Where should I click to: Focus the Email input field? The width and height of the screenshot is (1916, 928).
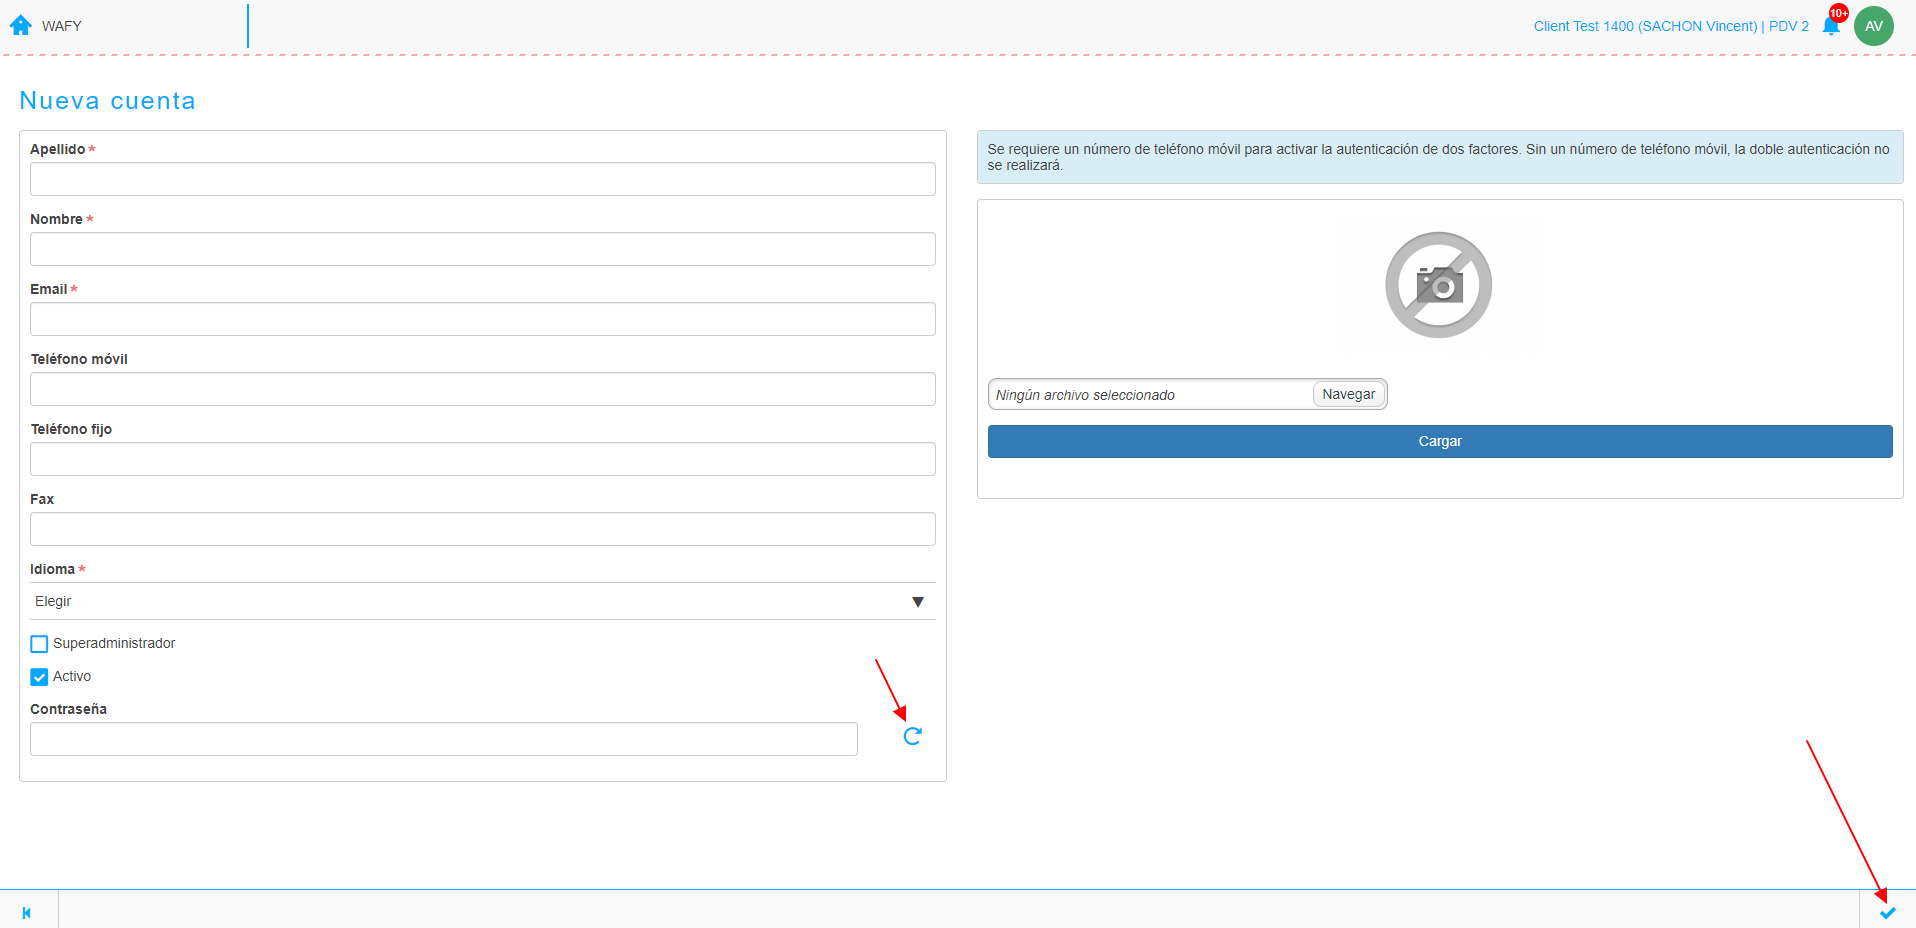tap(483, 319)
